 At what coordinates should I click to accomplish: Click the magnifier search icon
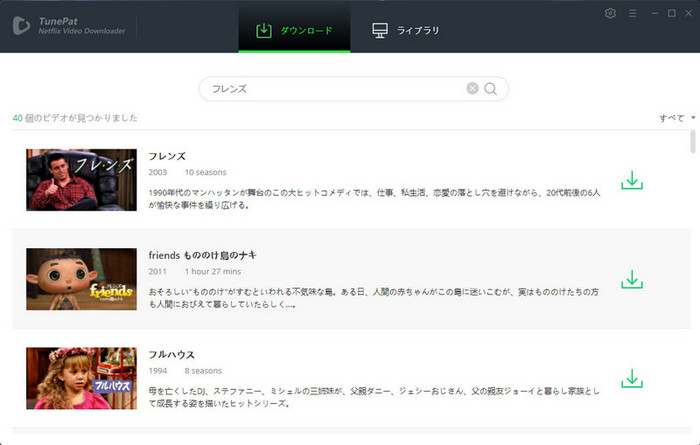pyautogui.click(x=490, y=88)
